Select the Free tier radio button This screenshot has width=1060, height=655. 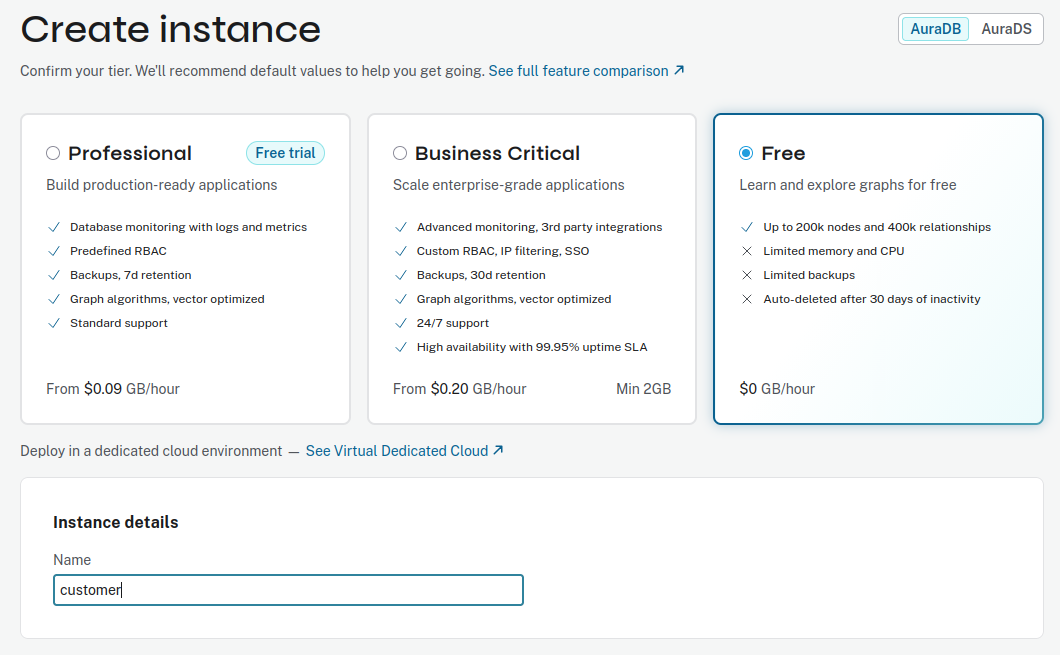746,153
